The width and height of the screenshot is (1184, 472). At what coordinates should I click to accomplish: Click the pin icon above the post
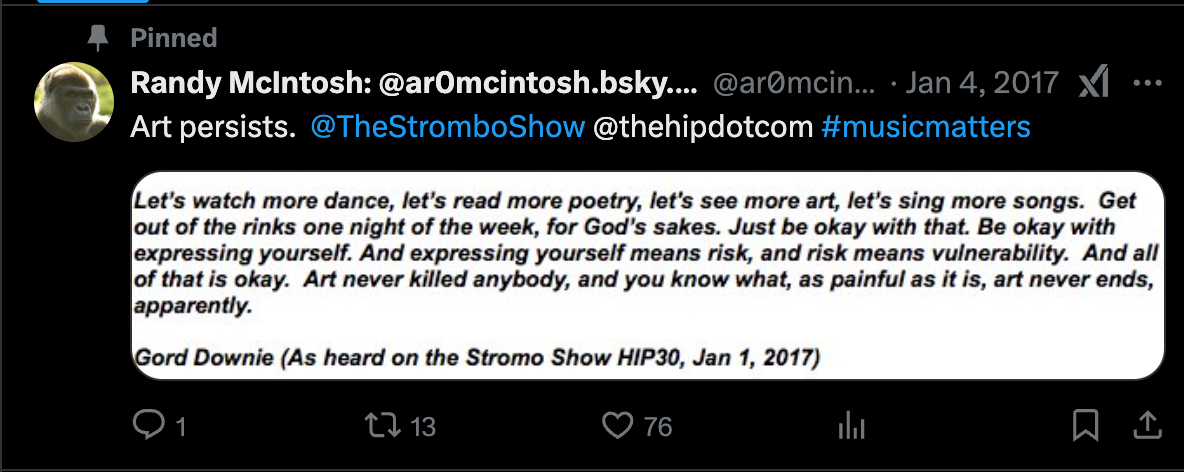pos(98,38)
